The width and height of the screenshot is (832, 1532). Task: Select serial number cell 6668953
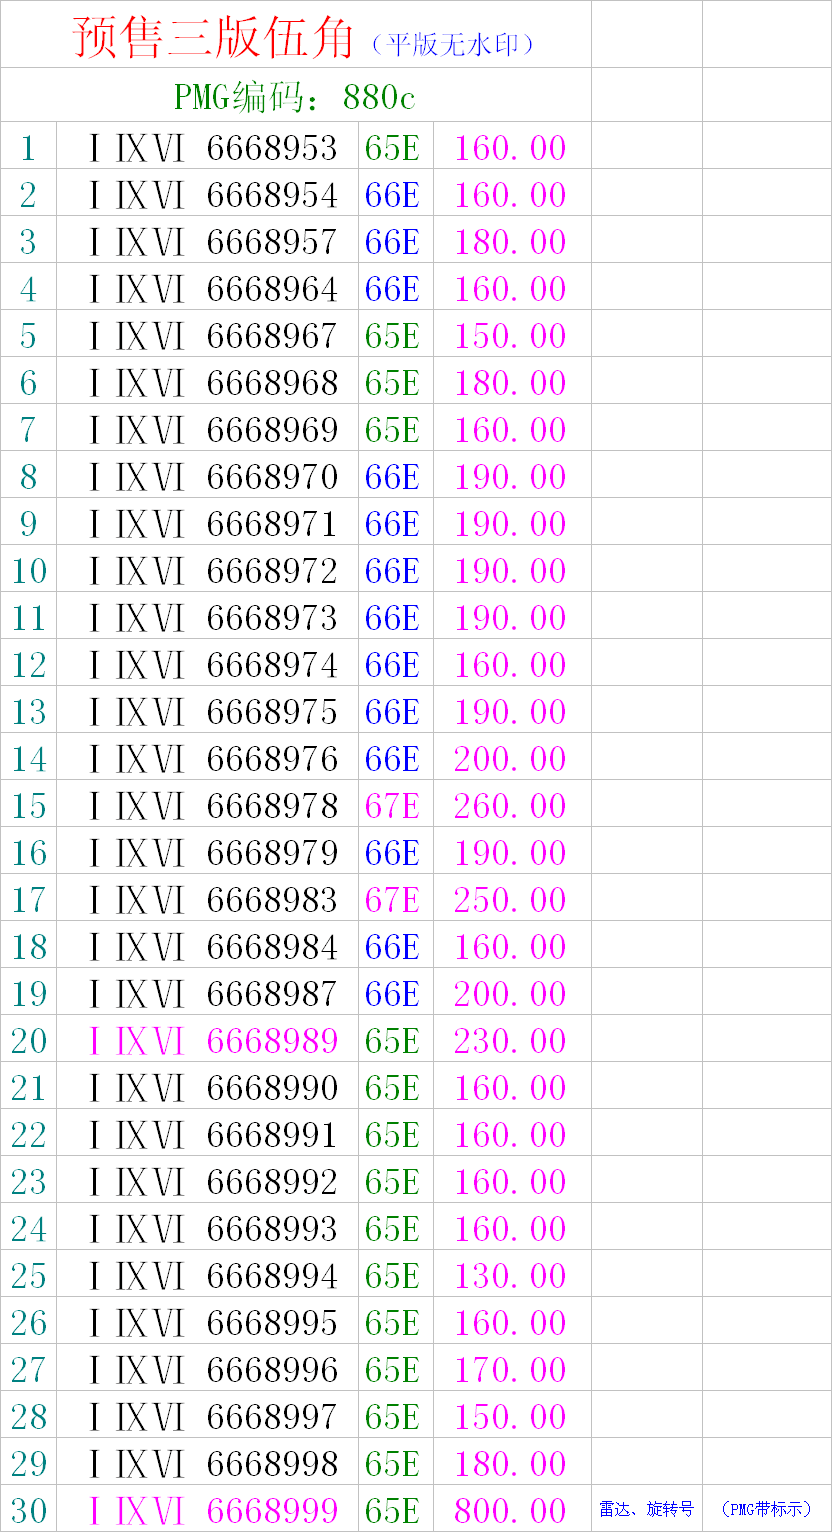click(208, 148)
